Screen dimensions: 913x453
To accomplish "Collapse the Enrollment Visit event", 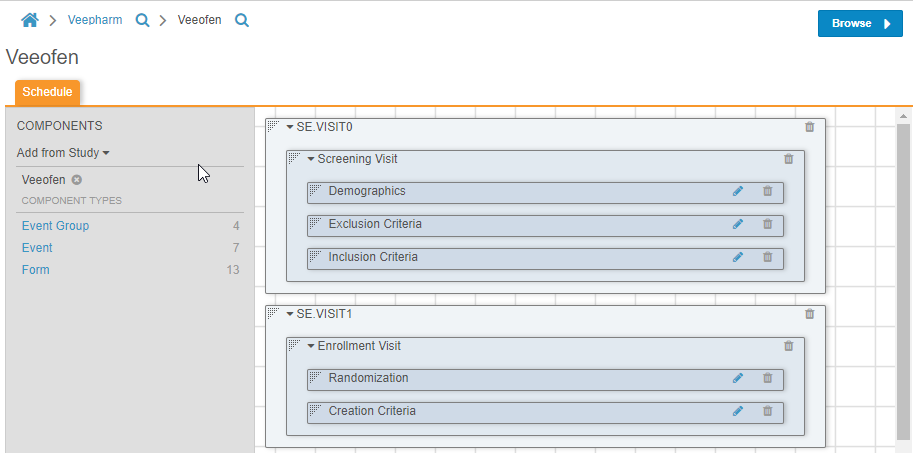I will click(311, 346).
